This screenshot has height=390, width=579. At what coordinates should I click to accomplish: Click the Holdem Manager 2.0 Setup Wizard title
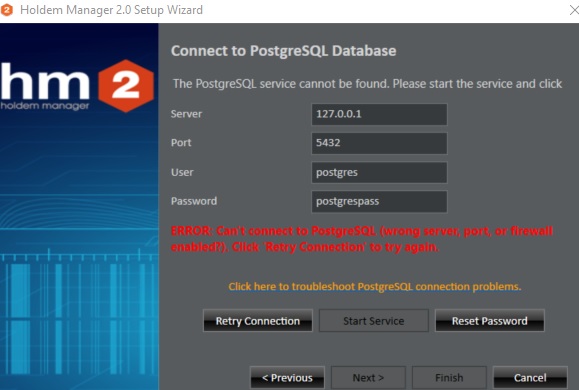(x=112, y=10)
